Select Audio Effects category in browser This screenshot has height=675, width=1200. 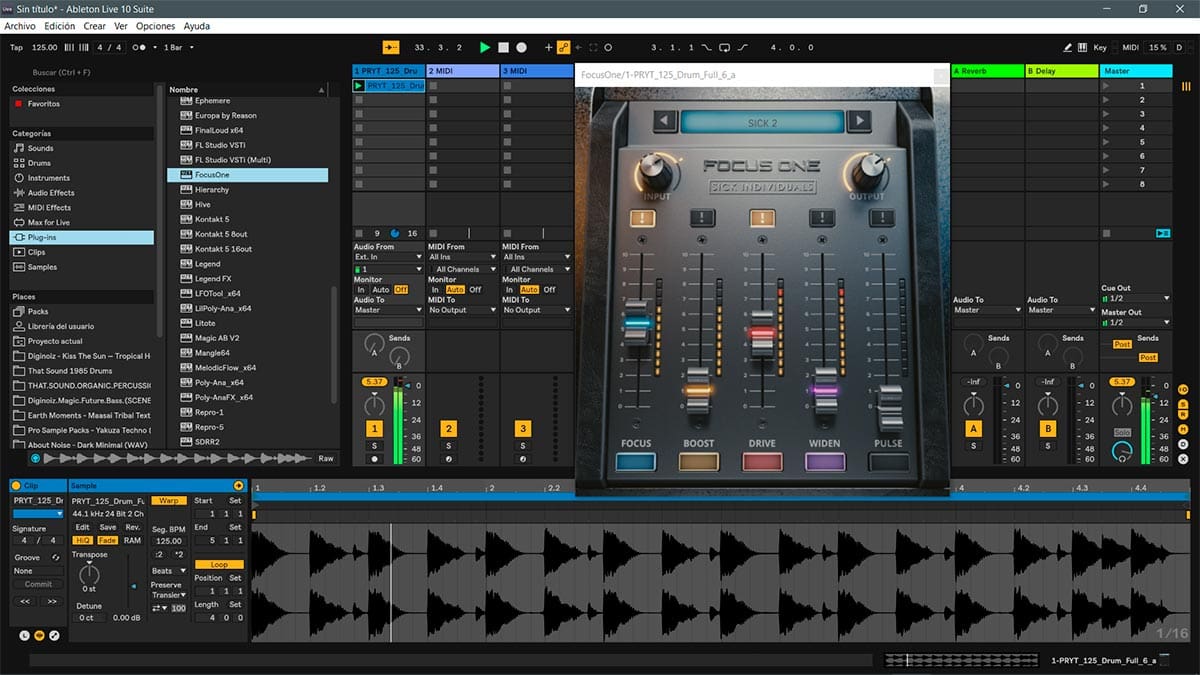pyautogui.click(x=80, y=193)
